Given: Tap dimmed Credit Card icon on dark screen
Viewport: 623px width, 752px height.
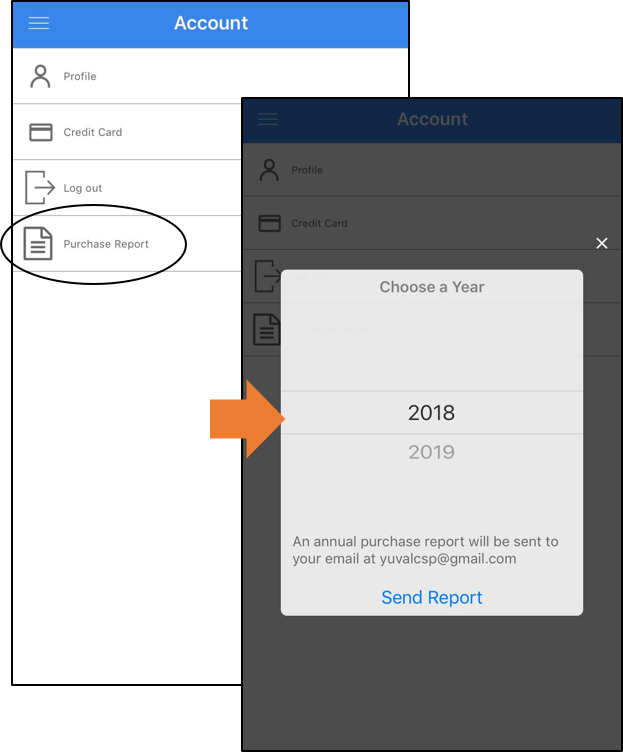Looking at the screenshot, I should 270,223.
